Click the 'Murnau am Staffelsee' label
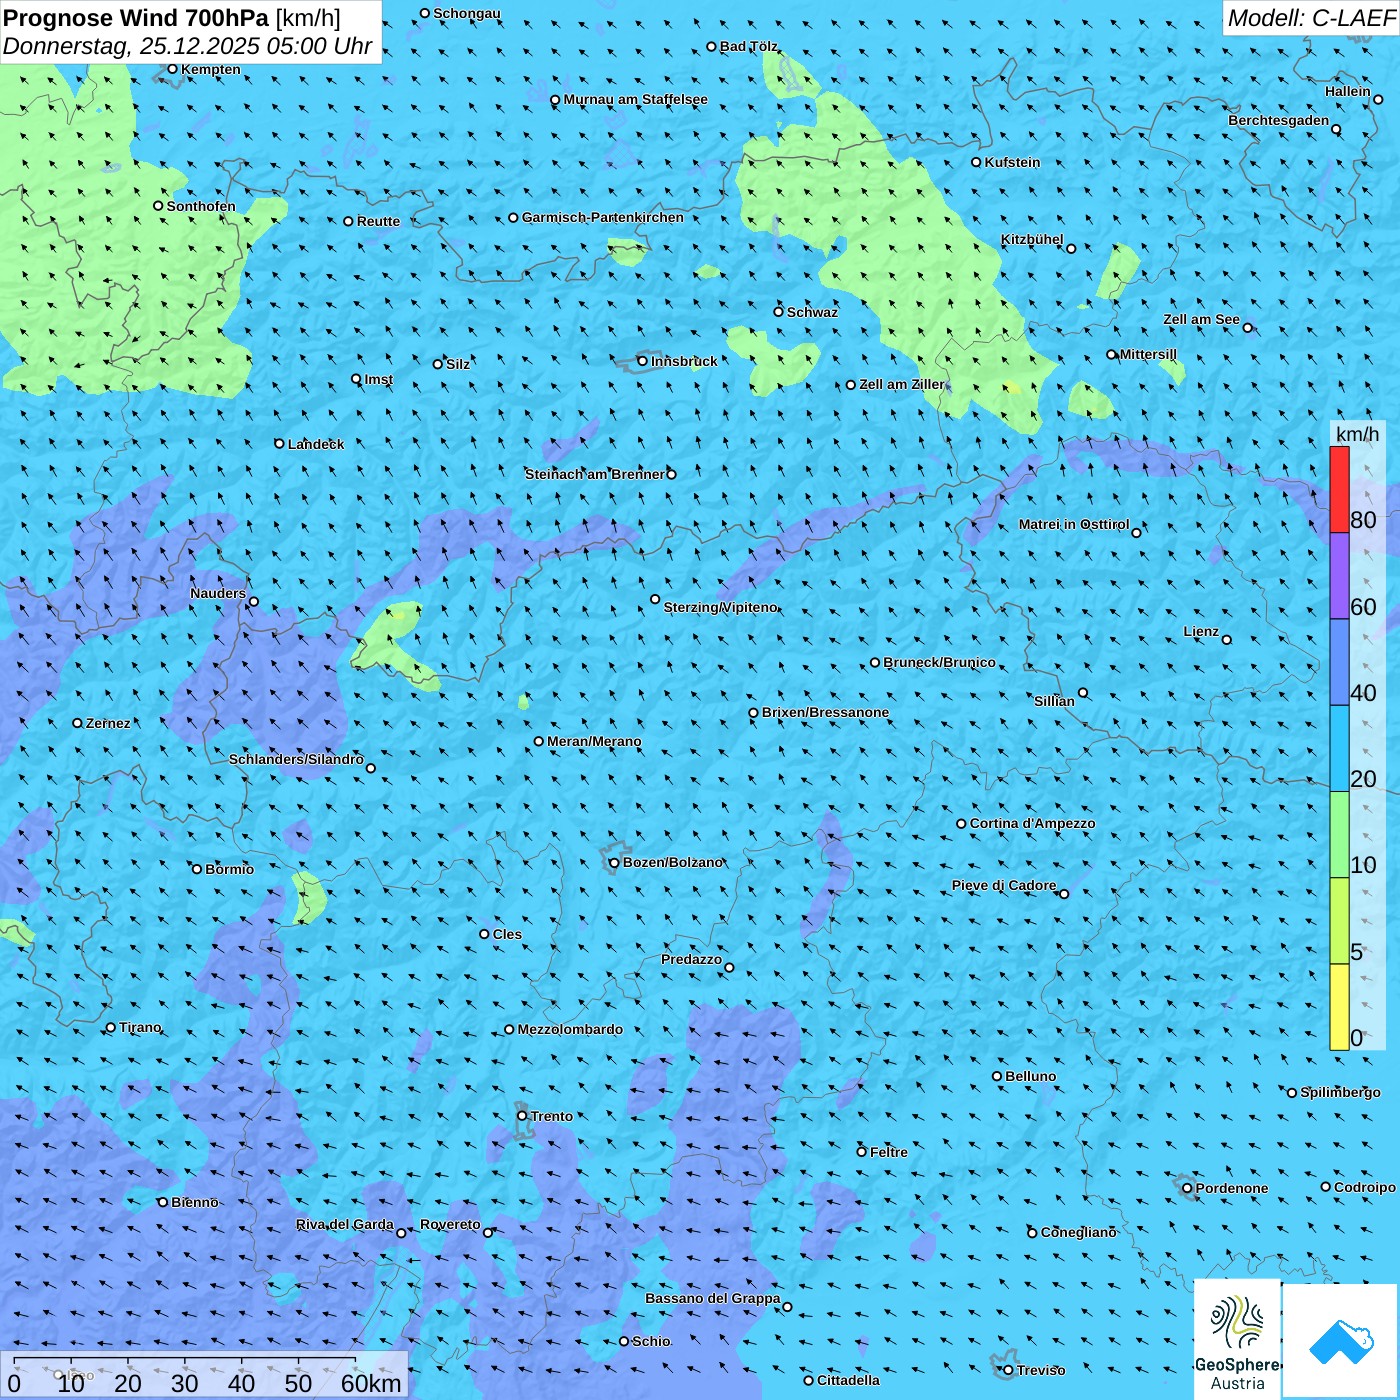This screenshot has width=1400, height=1400. click(635, 99)
